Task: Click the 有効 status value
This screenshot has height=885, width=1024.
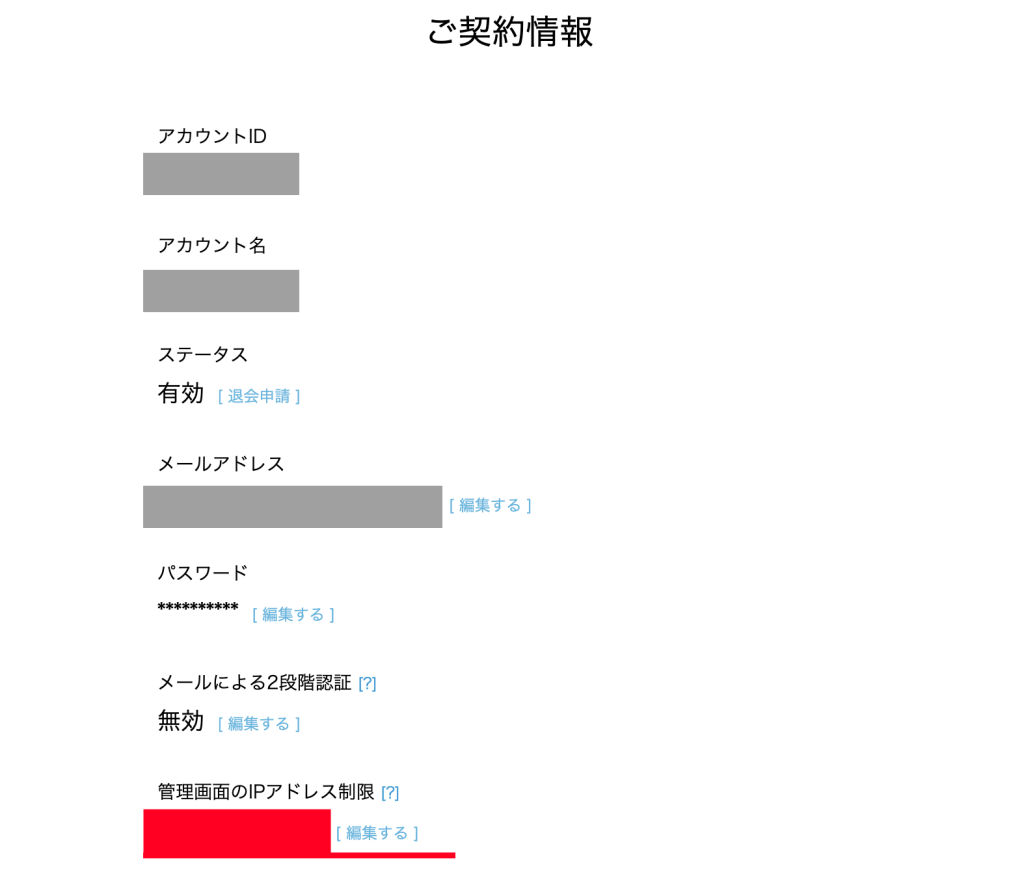Action: coord(181,393)
